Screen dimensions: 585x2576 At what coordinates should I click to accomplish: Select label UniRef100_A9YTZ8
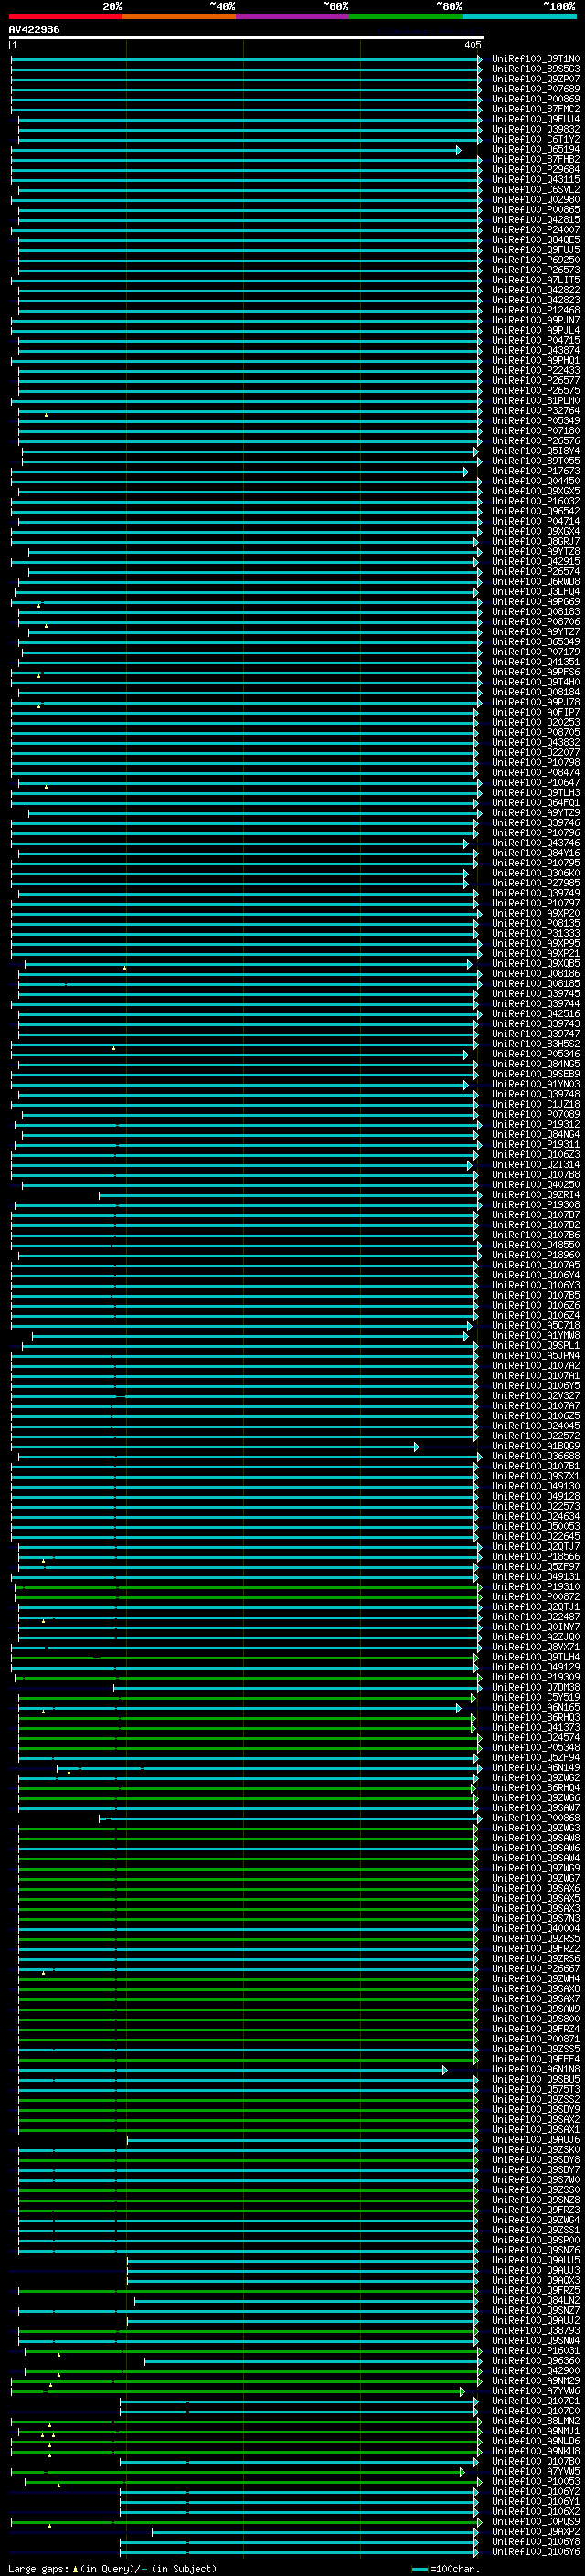point(535,552)
